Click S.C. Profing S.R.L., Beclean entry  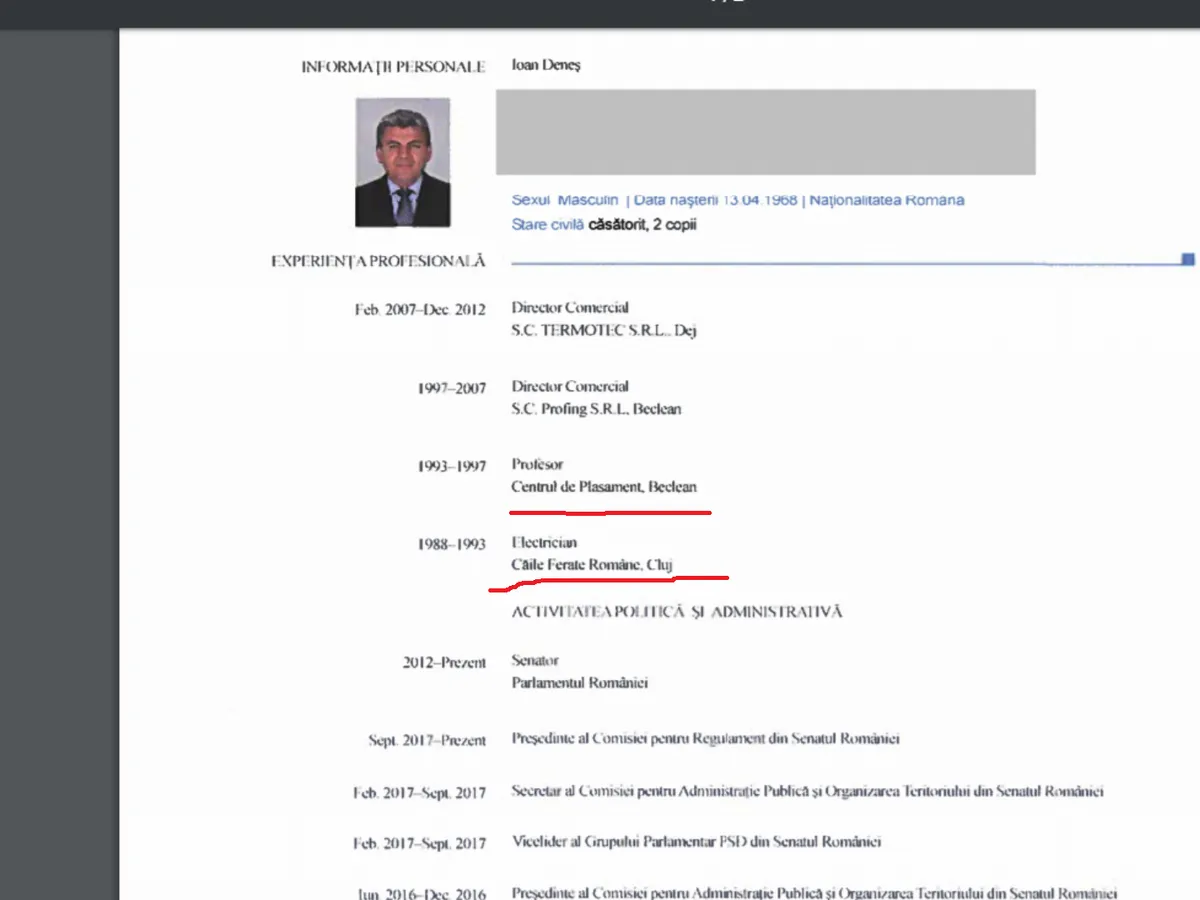click(596, 409)
